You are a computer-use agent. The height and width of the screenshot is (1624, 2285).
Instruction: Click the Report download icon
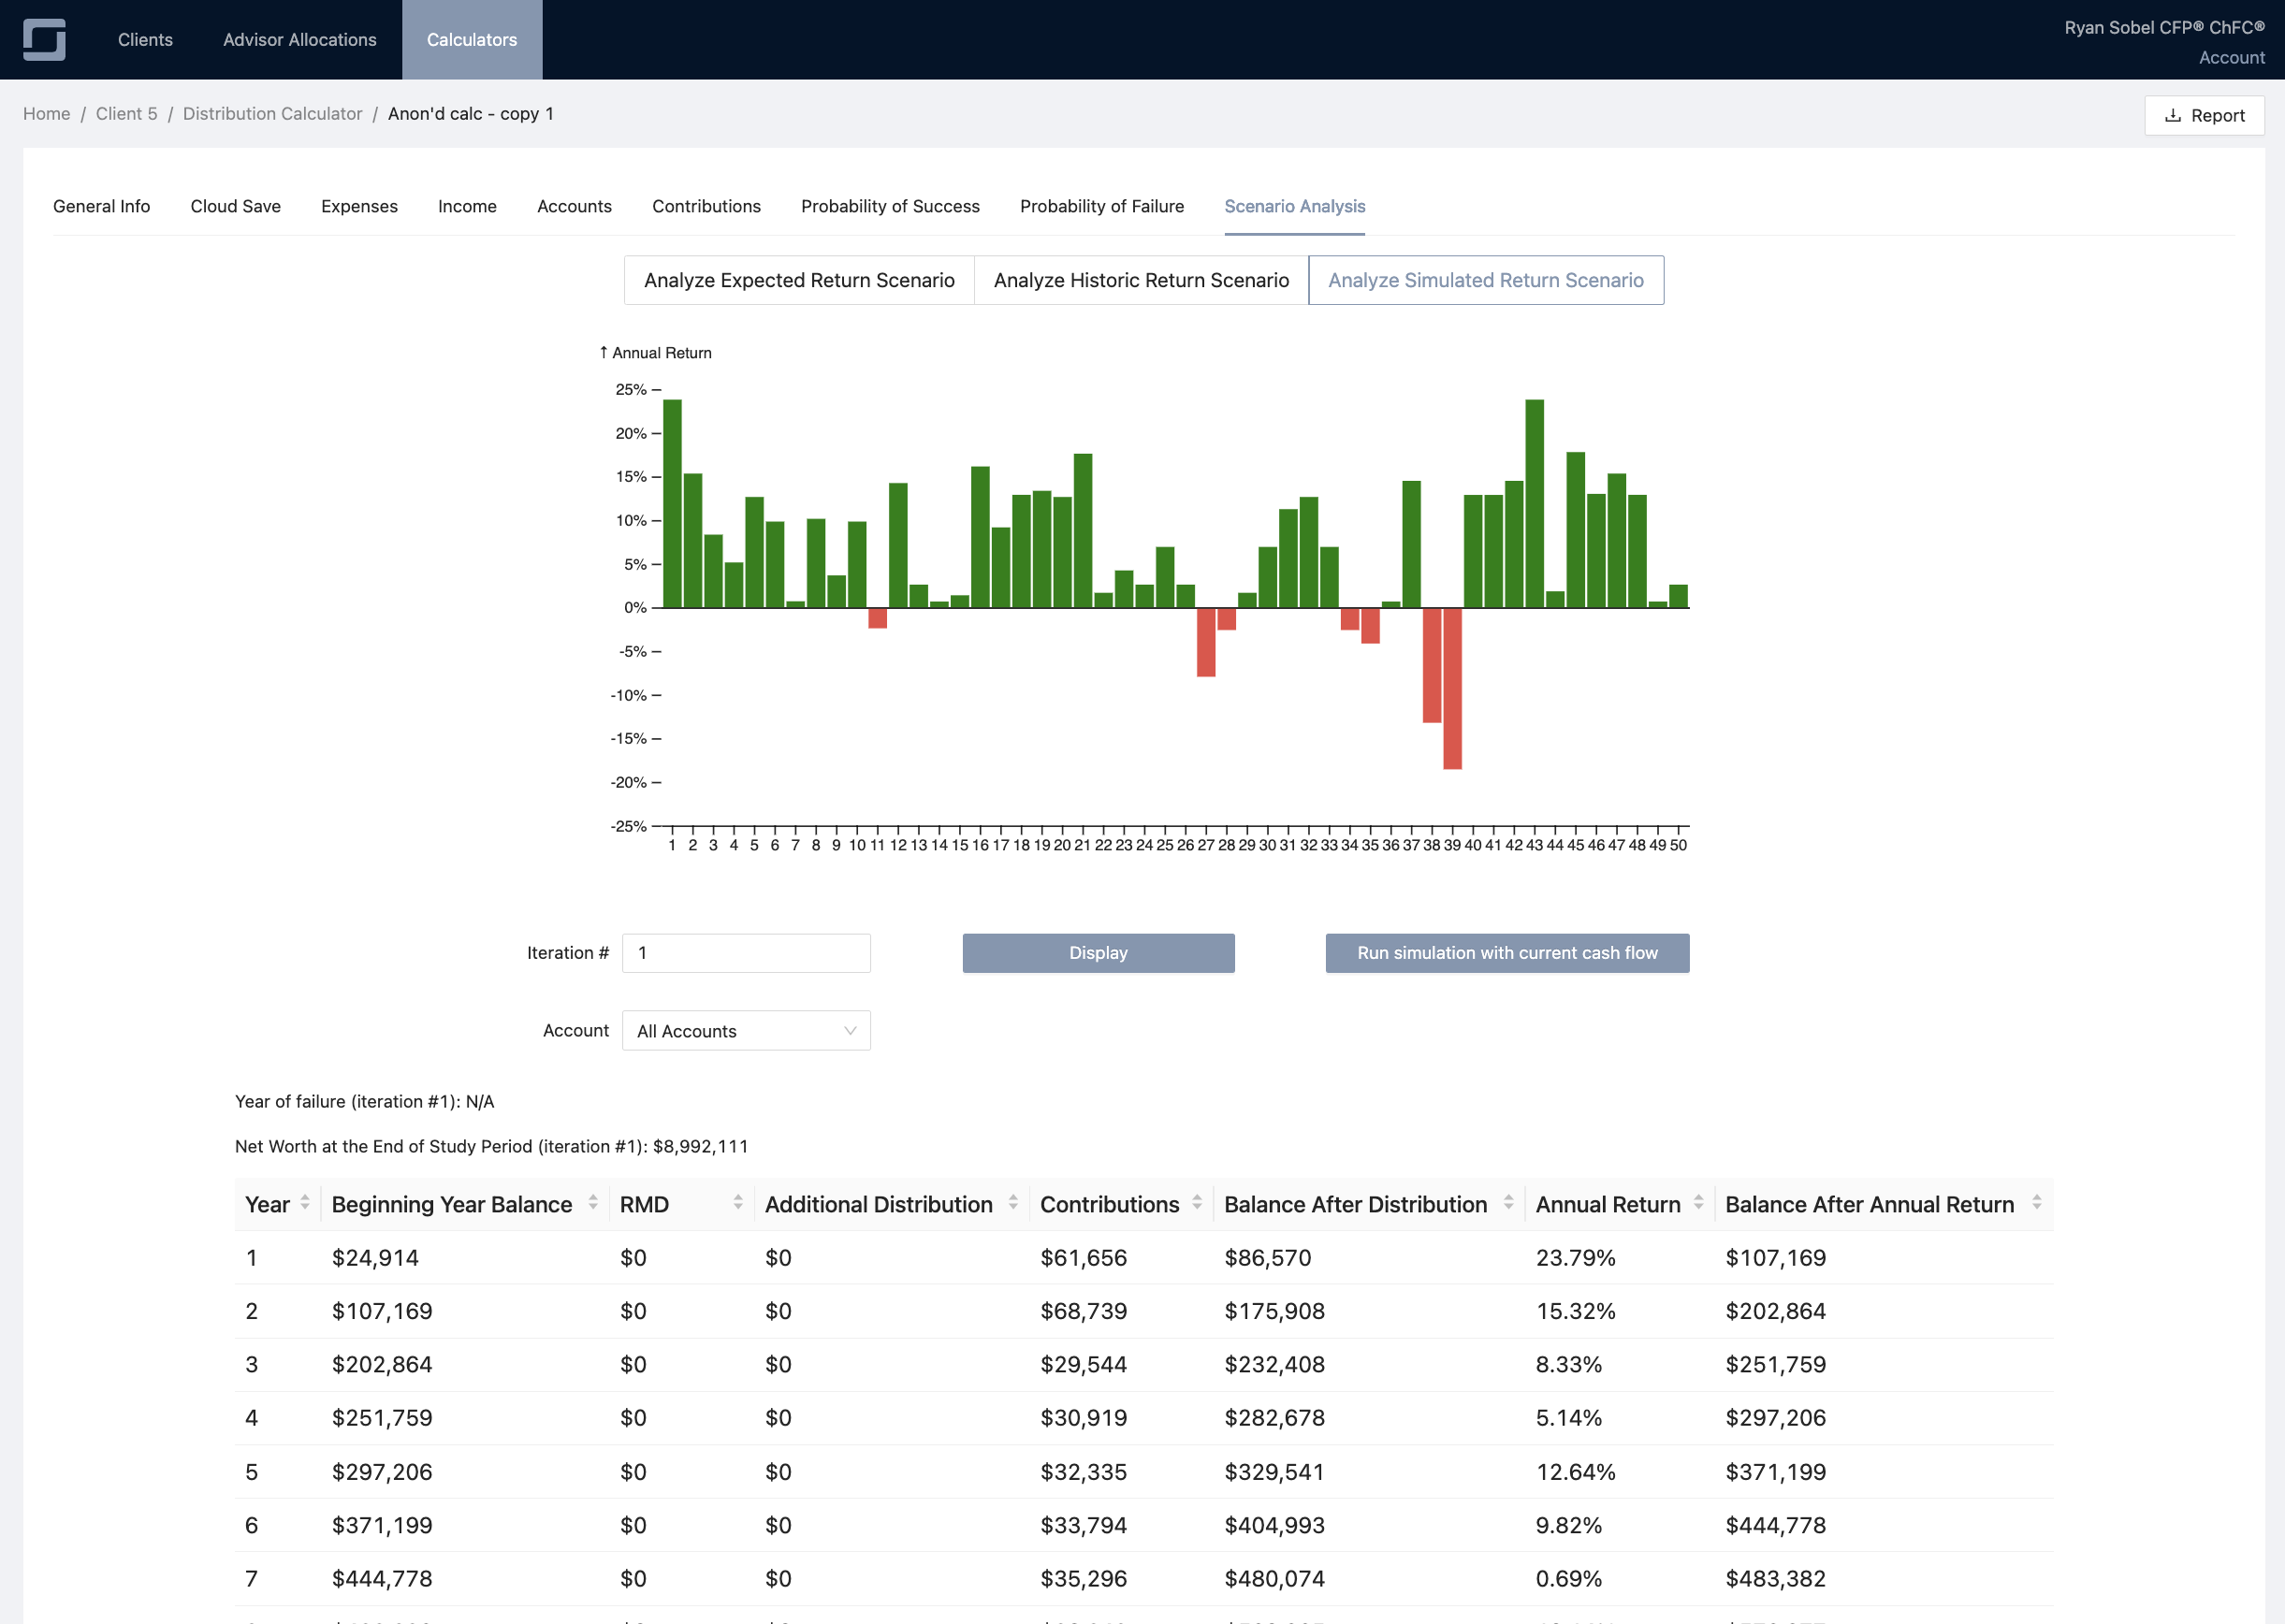(2172, 116)
